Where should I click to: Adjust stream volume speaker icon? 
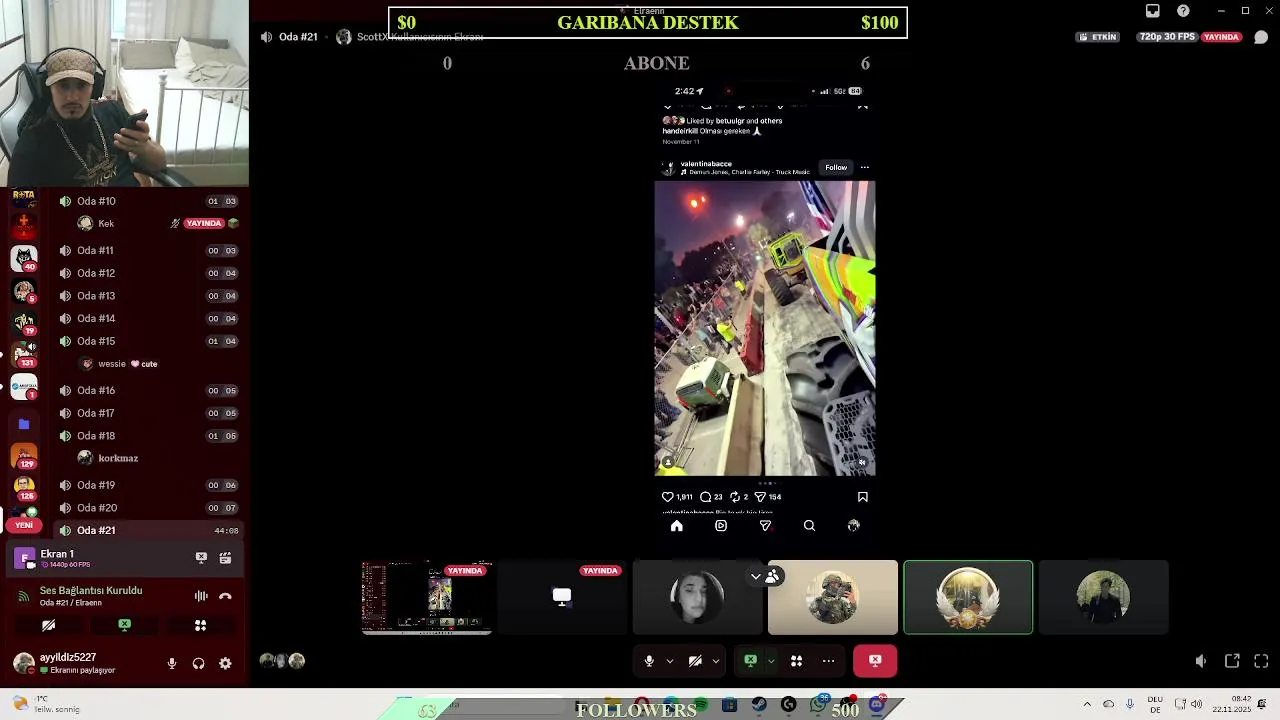(x=1201, y=661)
